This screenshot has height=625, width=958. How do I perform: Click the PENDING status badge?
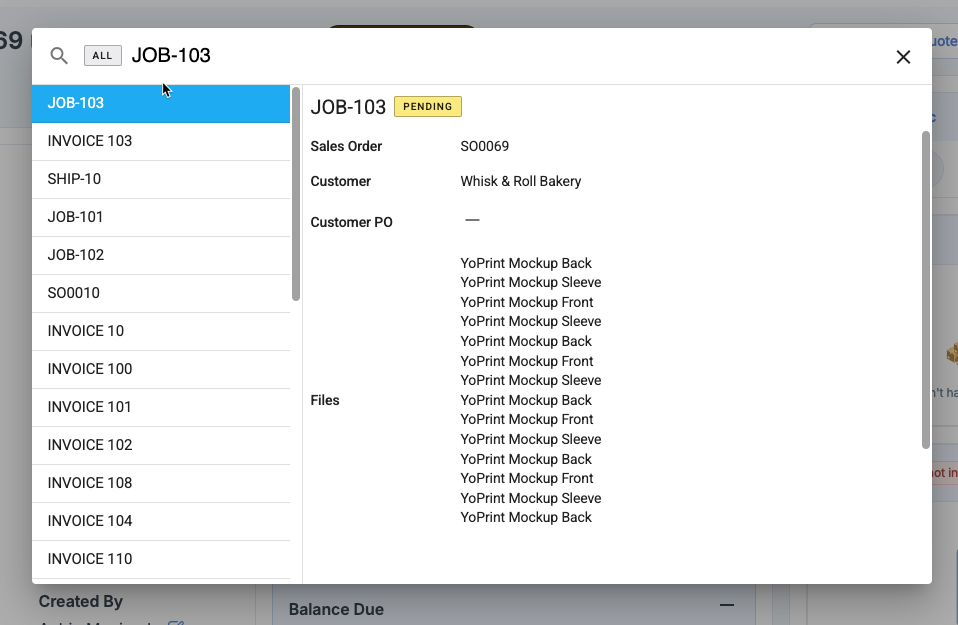pos(427,107)
